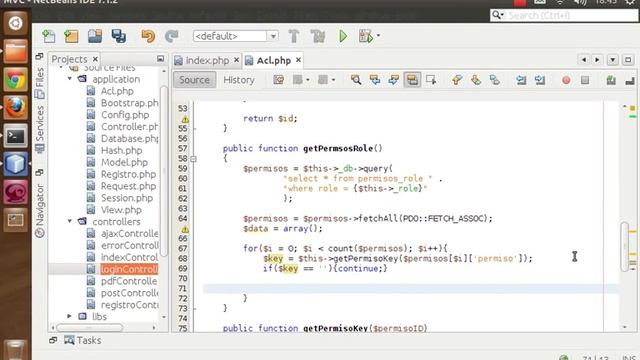This screenshot has height=360, width=640.
Task: Minimize the Projects panel window
Action: point(160,59)
